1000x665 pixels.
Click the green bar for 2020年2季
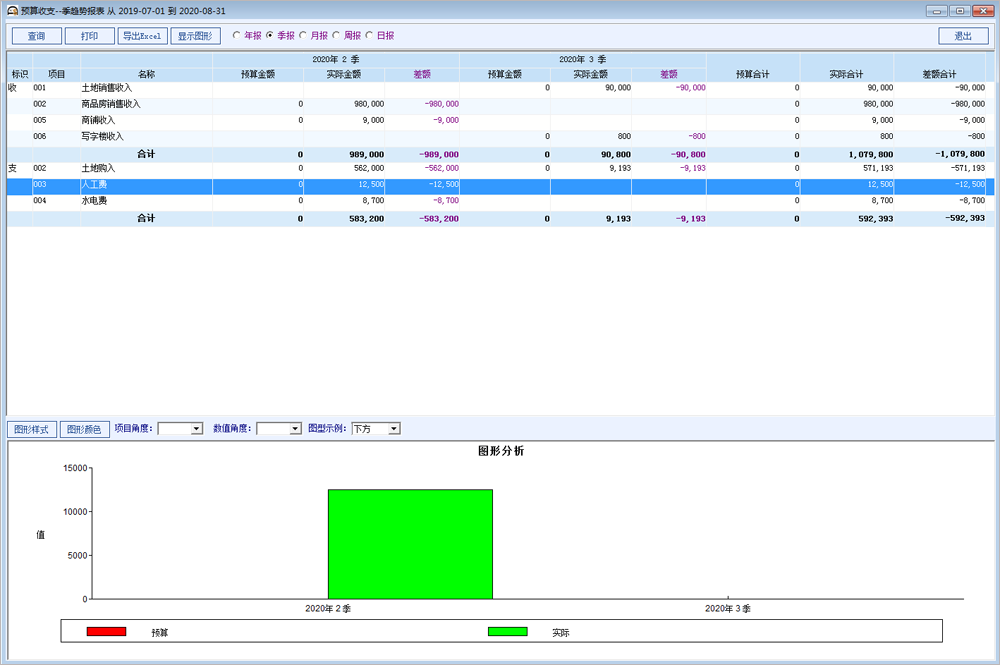410,544
